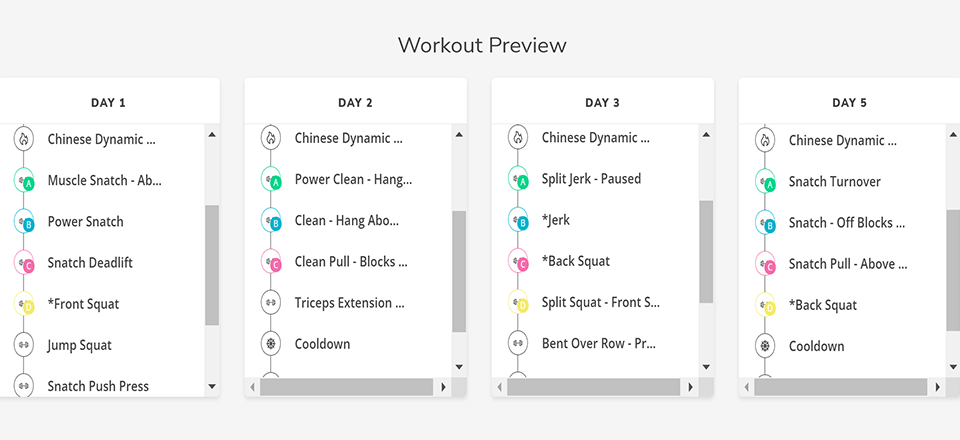Screen dimensions: 960x440
Task: Click the flame warm-up icon in Day 1
Action: (24, 139)
